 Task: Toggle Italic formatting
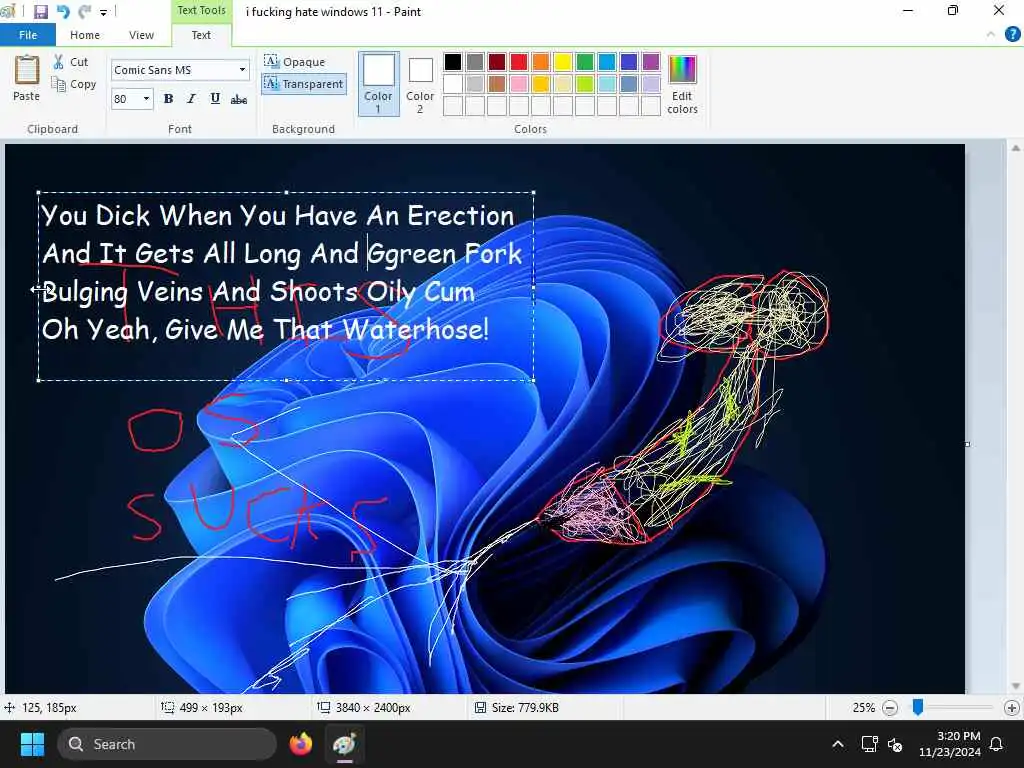191,99
